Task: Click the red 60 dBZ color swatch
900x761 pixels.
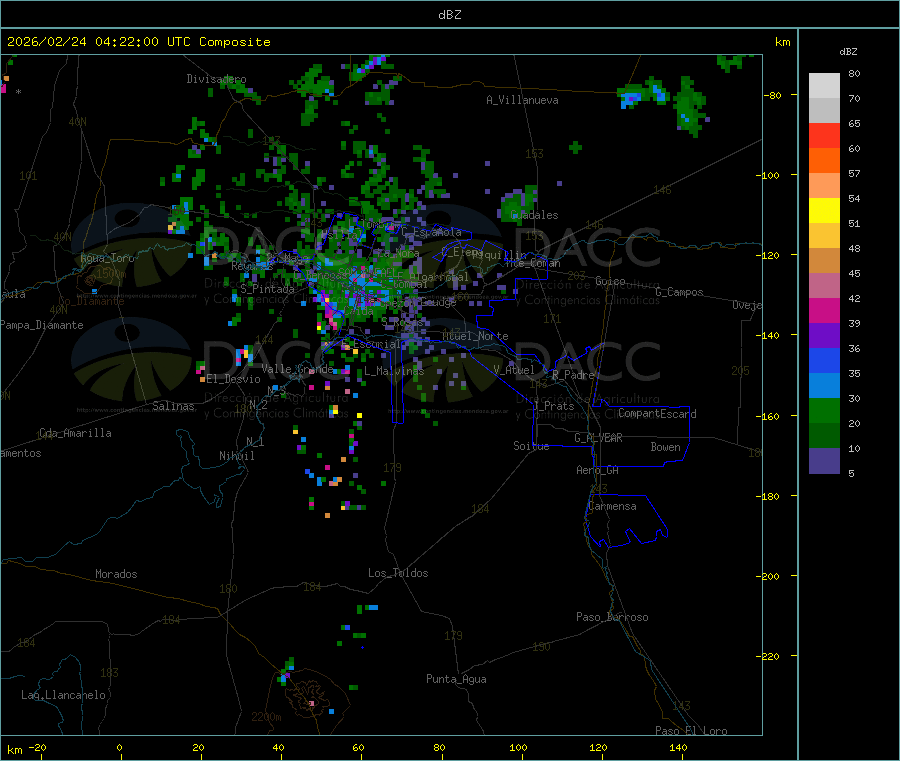Action: 824,135
